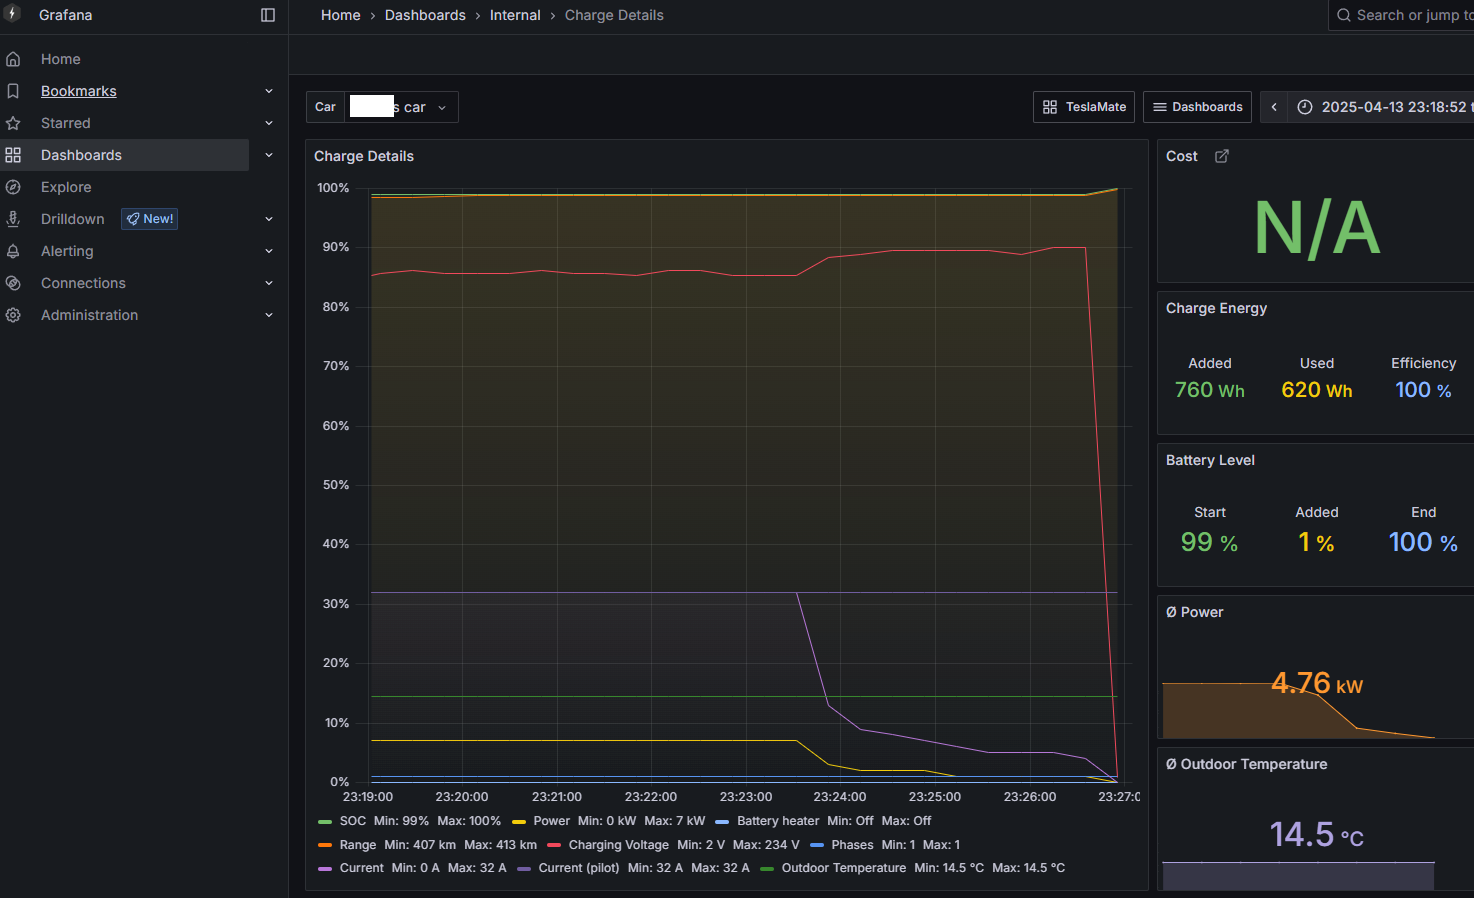
Task: Click the Administration gear icon
Action: point(13,315)
